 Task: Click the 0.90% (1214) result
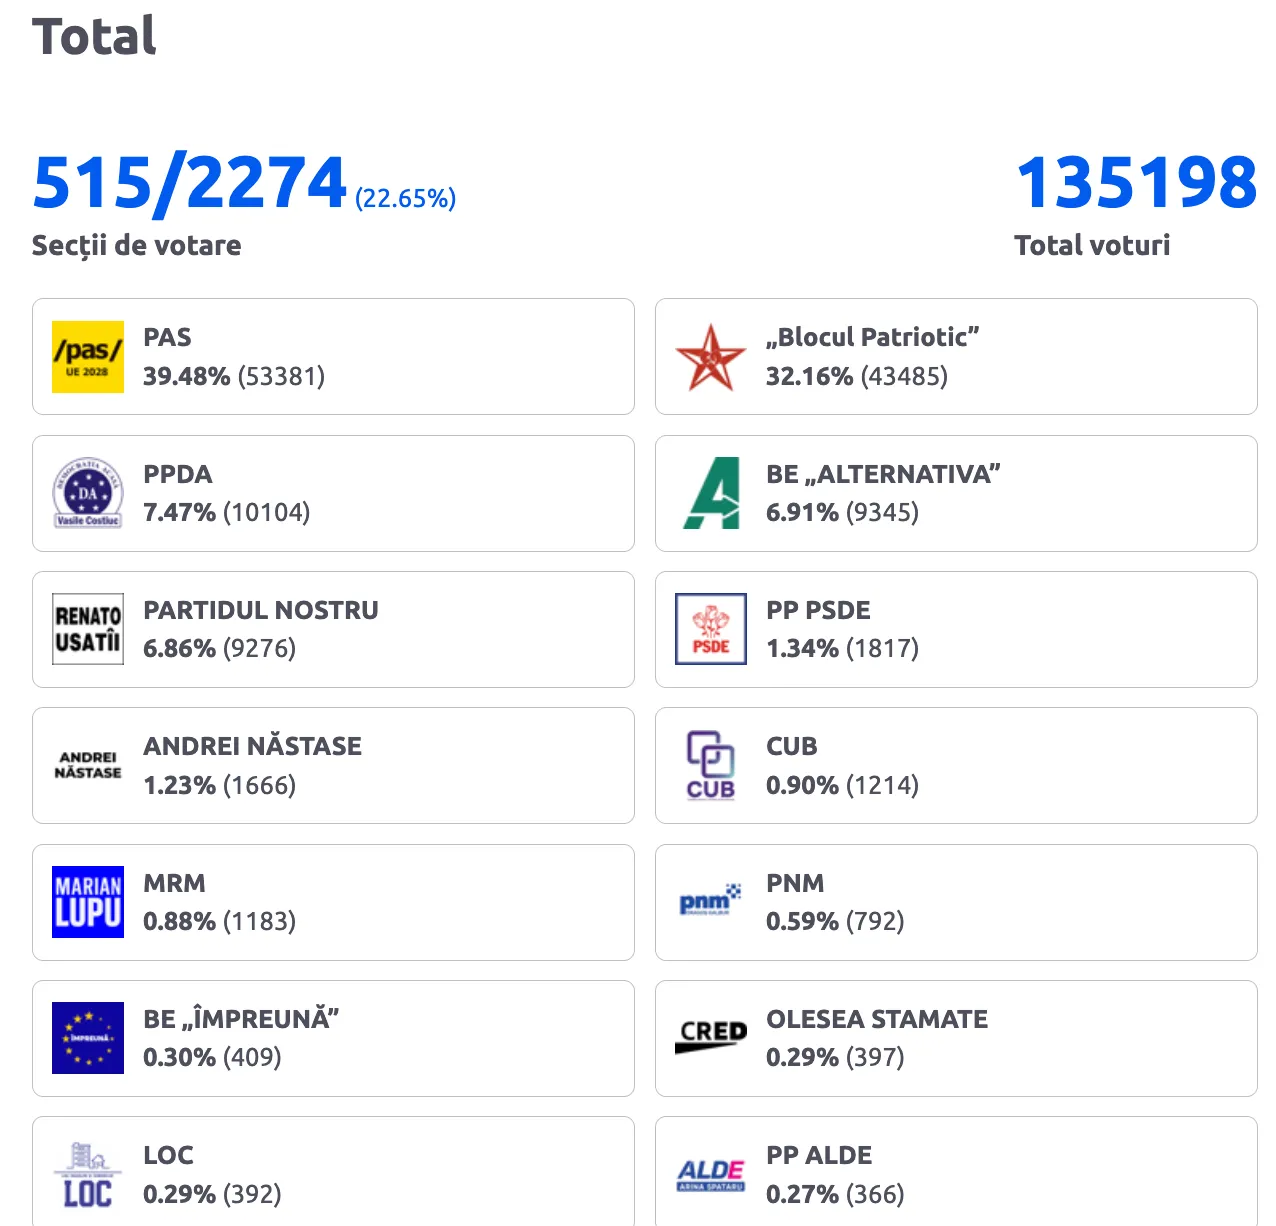(x=842, y=785)
